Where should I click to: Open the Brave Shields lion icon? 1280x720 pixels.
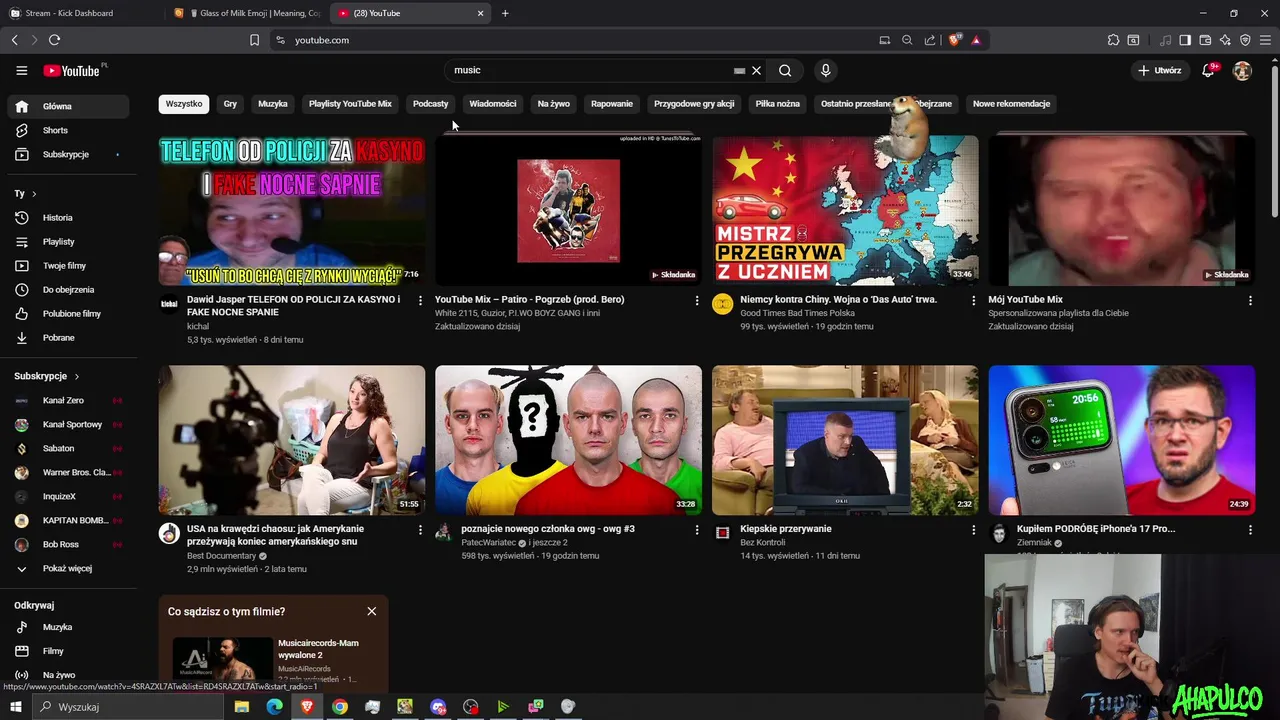click(954, 40)
